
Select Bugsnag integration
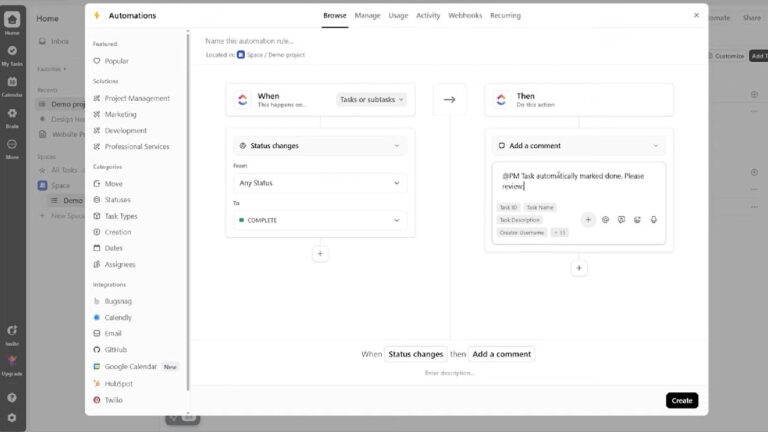[x=113, y=301]
